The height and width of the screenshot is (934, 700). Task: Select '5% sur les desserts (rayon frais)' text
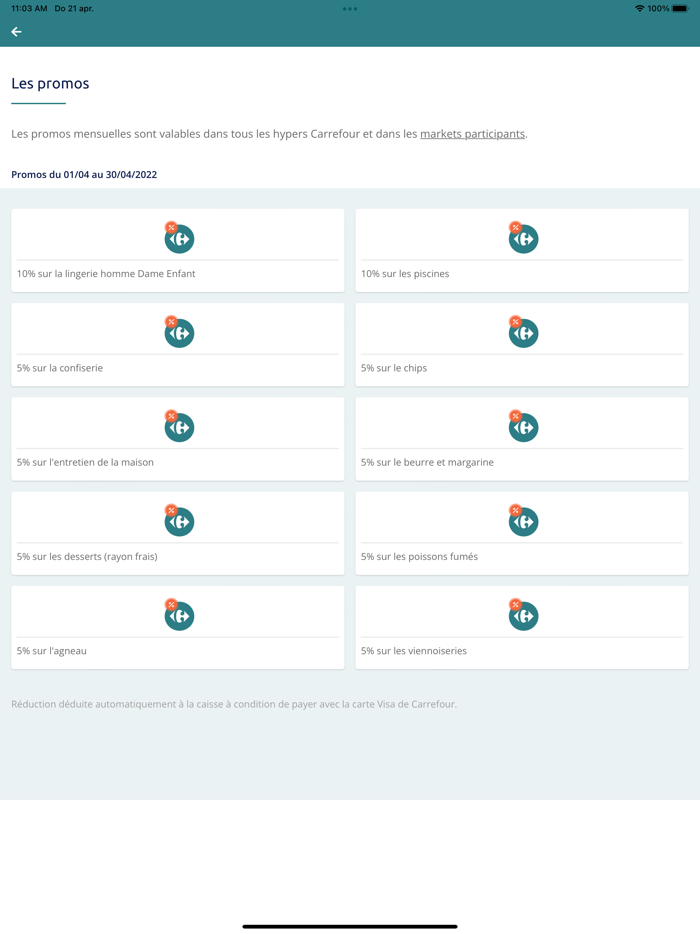(87, 556)
